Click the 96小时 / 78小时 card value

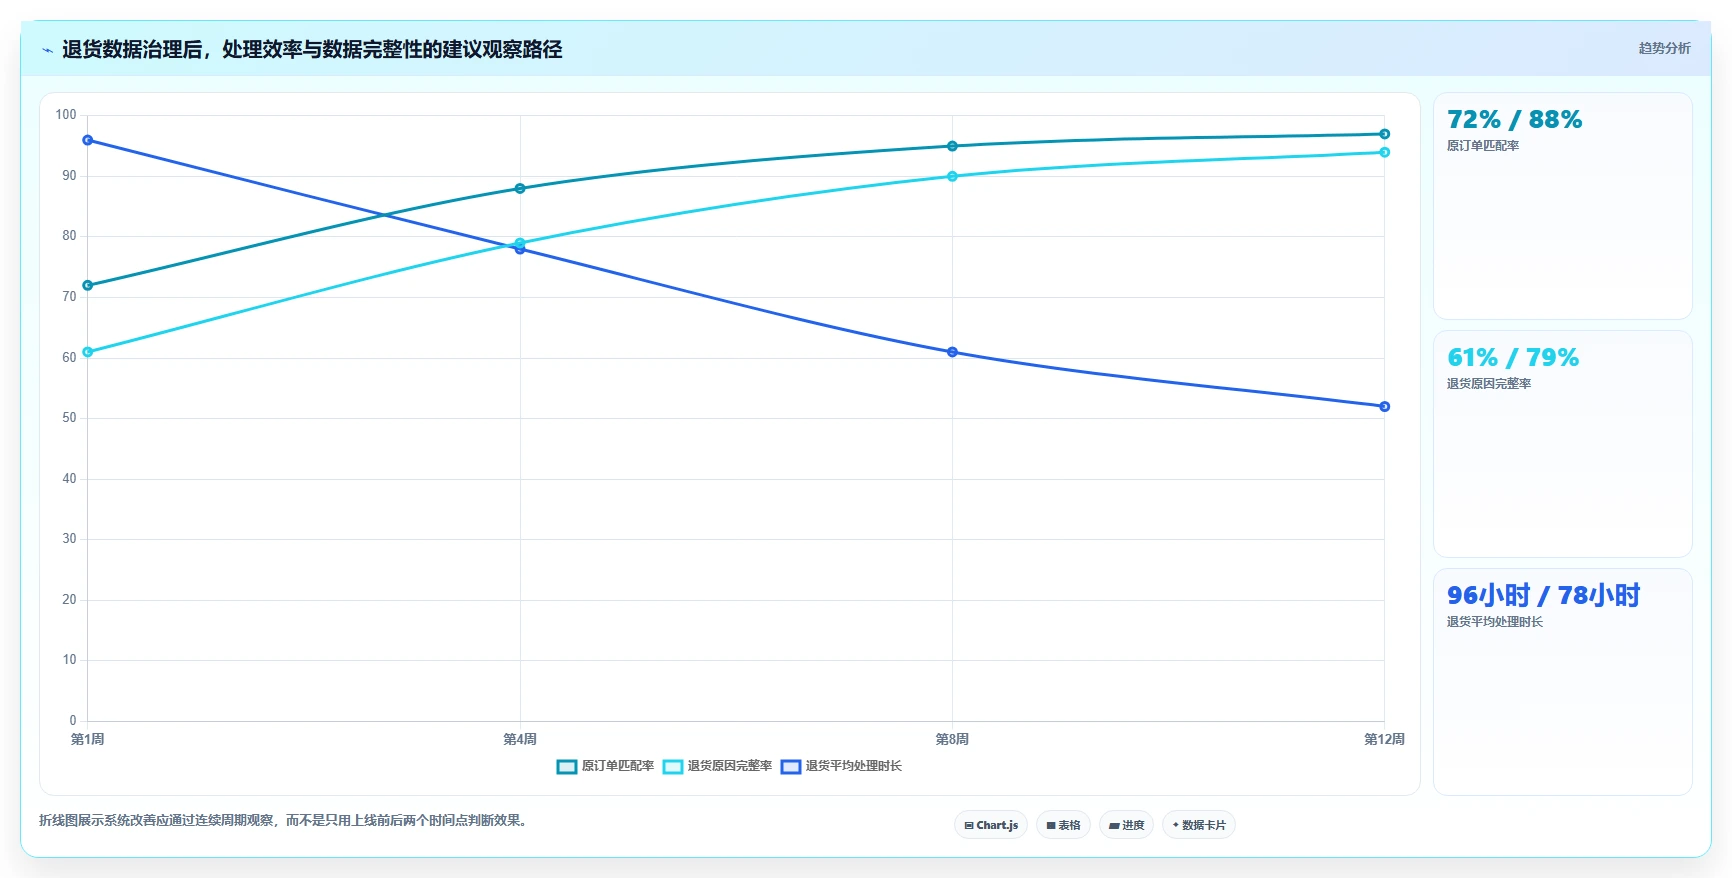pos(1543,596)
